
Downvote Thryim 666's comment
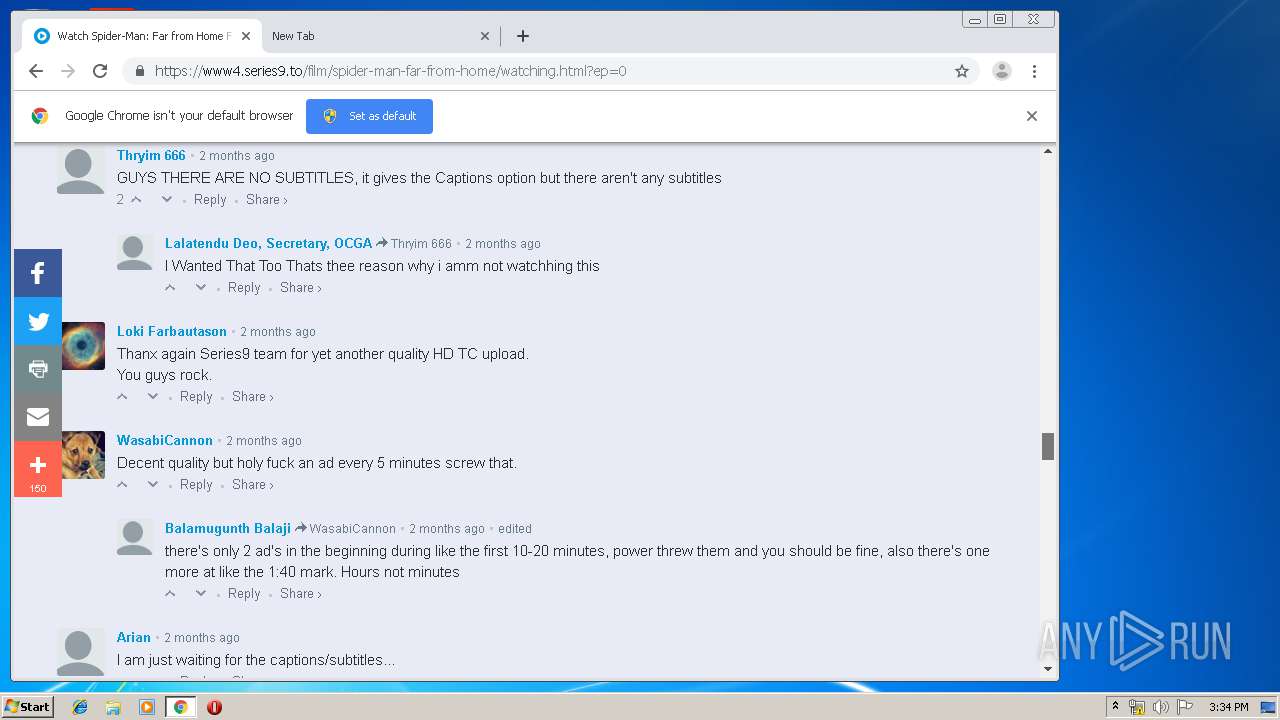(167, 200)
